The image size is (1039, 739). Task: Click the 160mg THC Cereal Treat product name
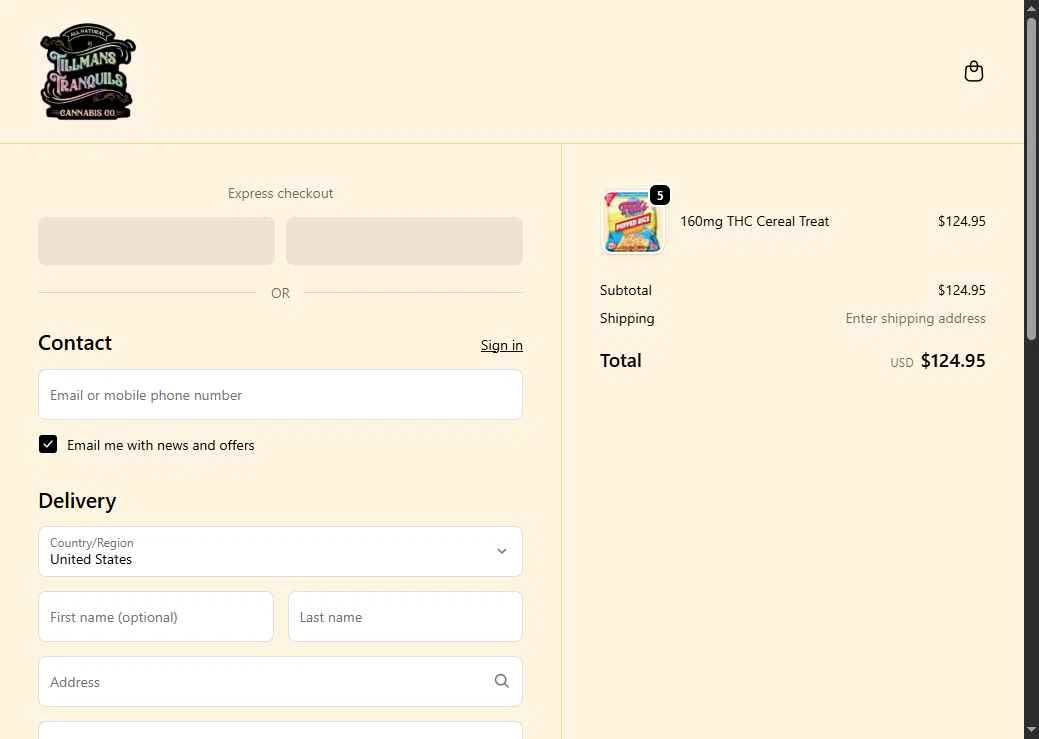coord(754,221)
